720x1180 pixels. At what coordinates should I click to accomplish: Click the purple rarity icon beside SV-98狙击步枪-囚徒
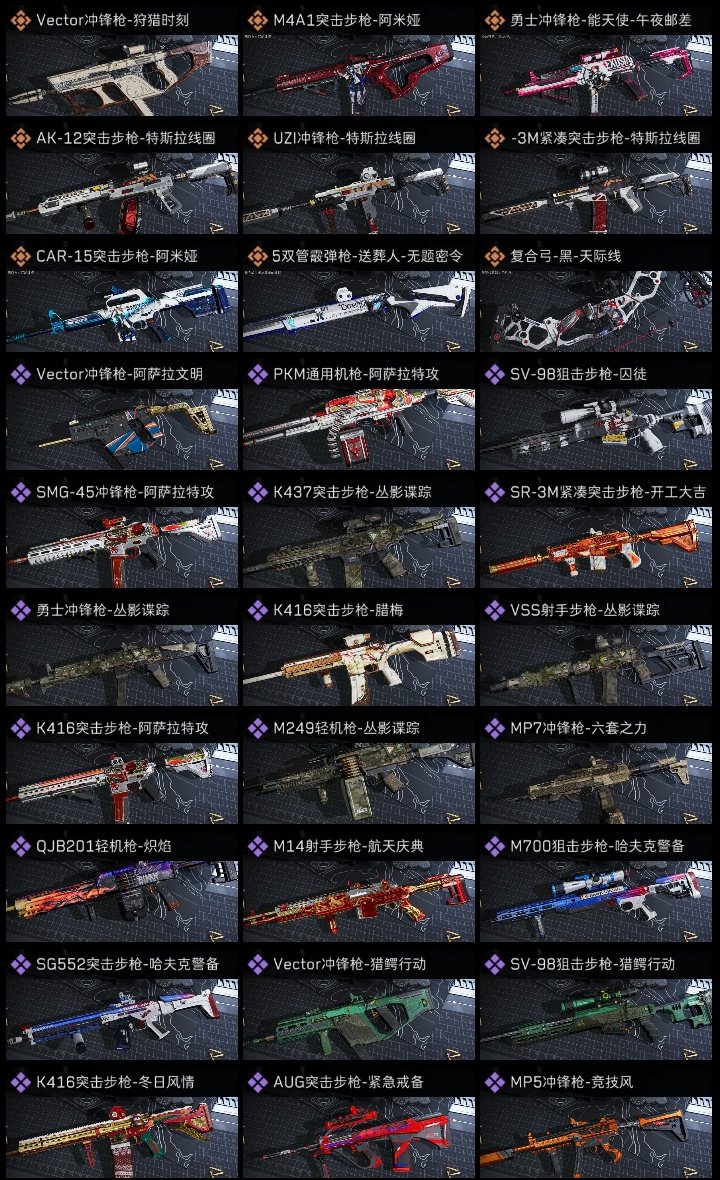[x=495, y=374]
